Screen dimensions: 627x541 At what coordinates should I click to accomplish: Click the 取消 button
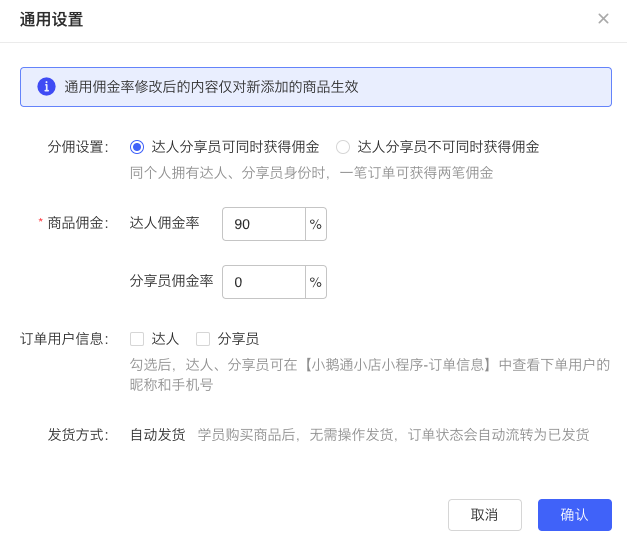coord(485,515)
